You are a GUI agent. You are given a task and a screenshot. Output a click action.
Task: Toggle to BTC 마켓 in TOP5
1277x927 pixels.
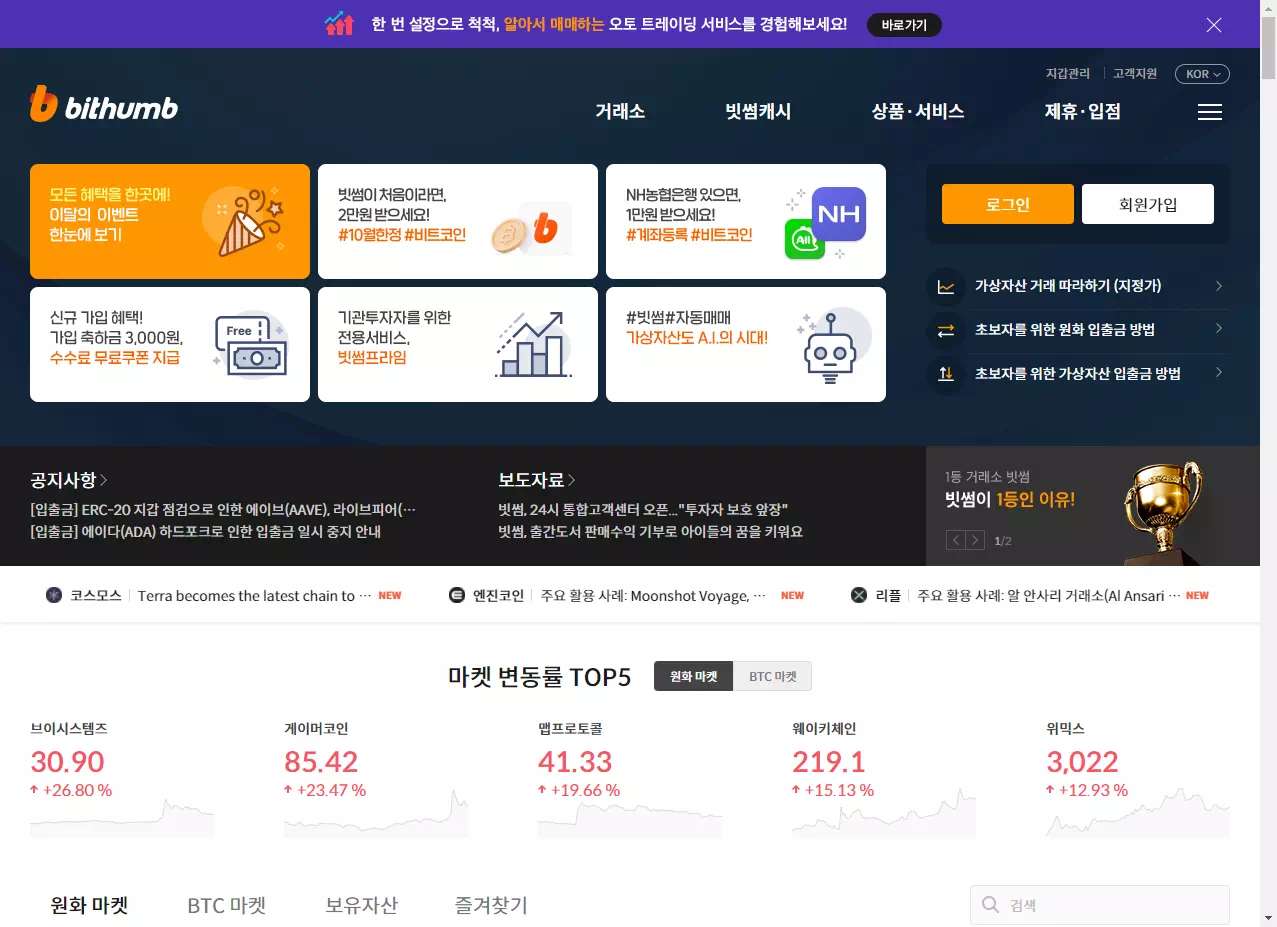tap(773, 676)
